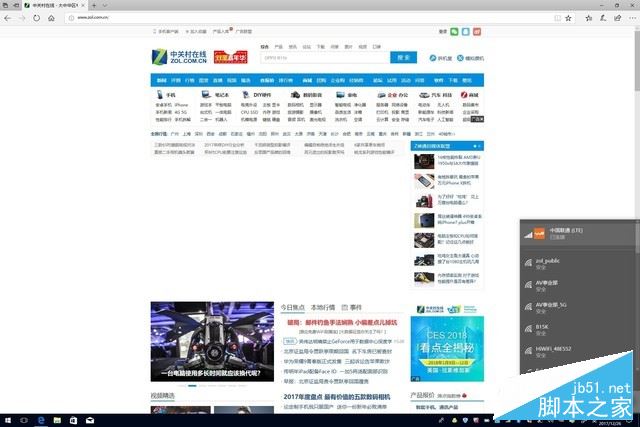Click the blue square icon beside WeChat
Image resolution: width=640 pixels, height=427 pixels.
point(465,31)
